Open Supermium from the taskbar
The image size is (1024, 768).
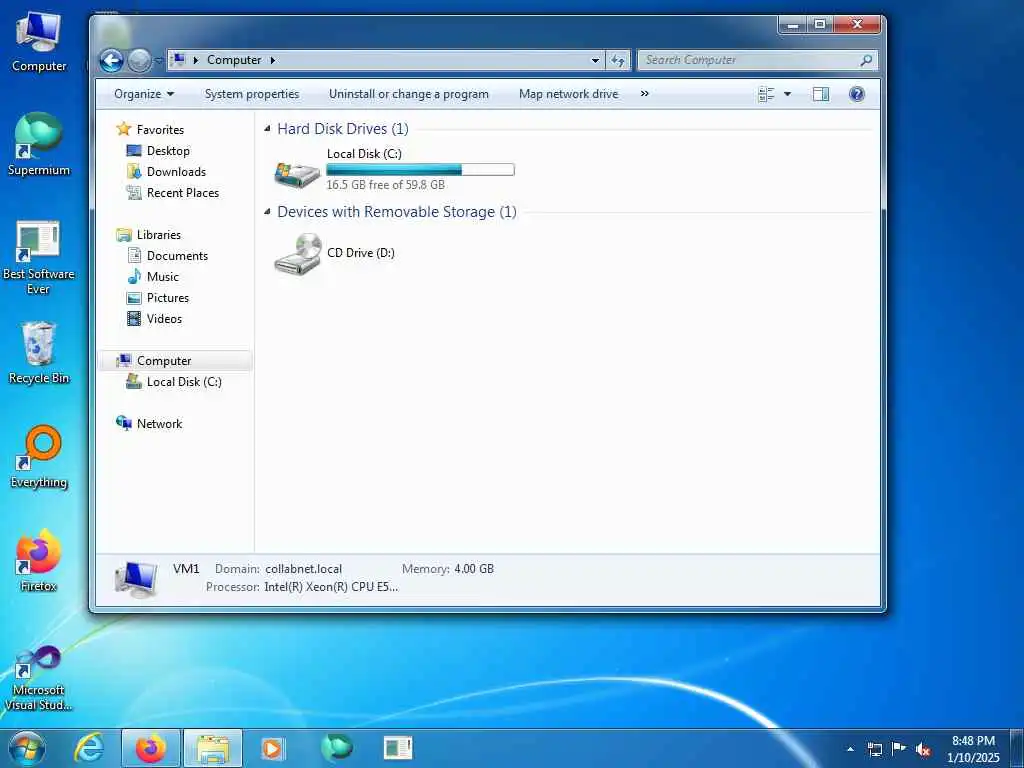point(336,748)
